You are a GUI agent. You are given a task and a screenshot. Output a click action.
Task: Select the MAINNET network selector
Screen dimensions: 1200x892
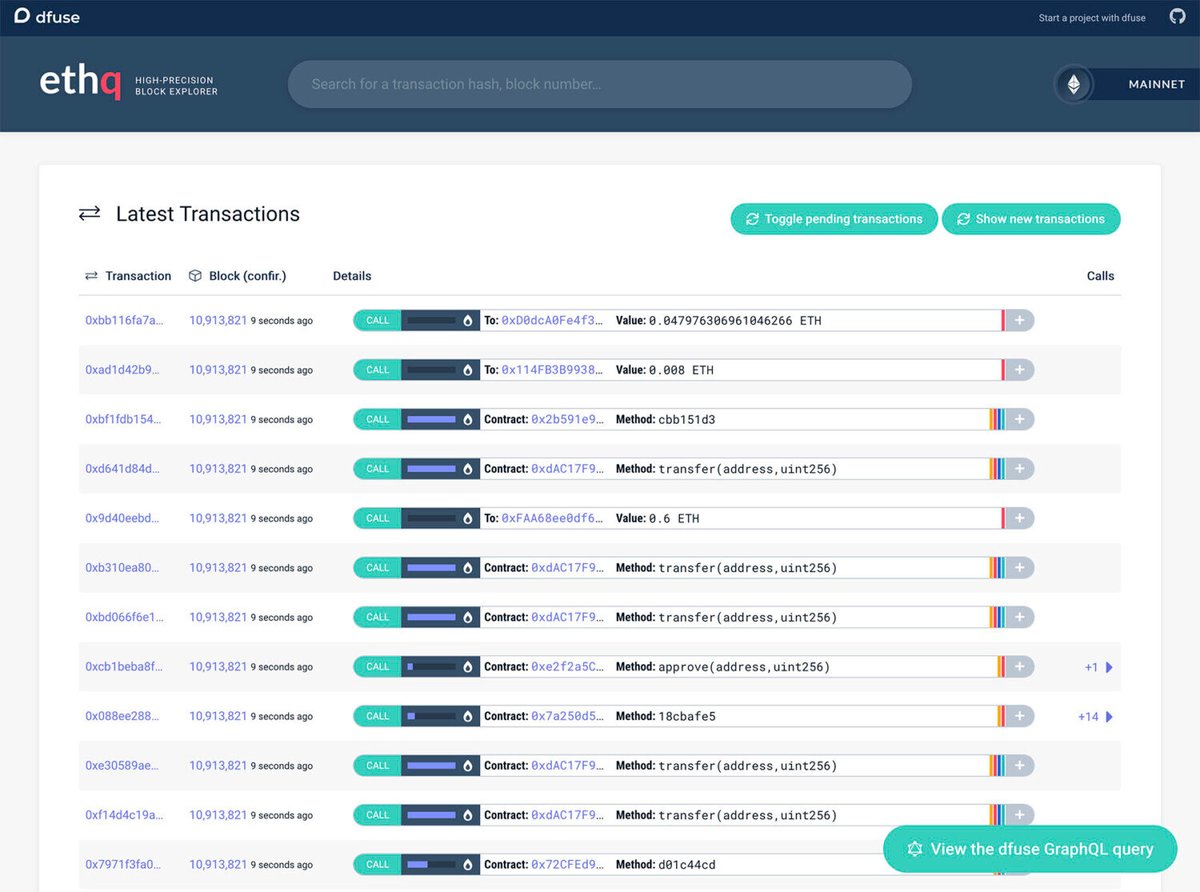tap(1155, 84)
